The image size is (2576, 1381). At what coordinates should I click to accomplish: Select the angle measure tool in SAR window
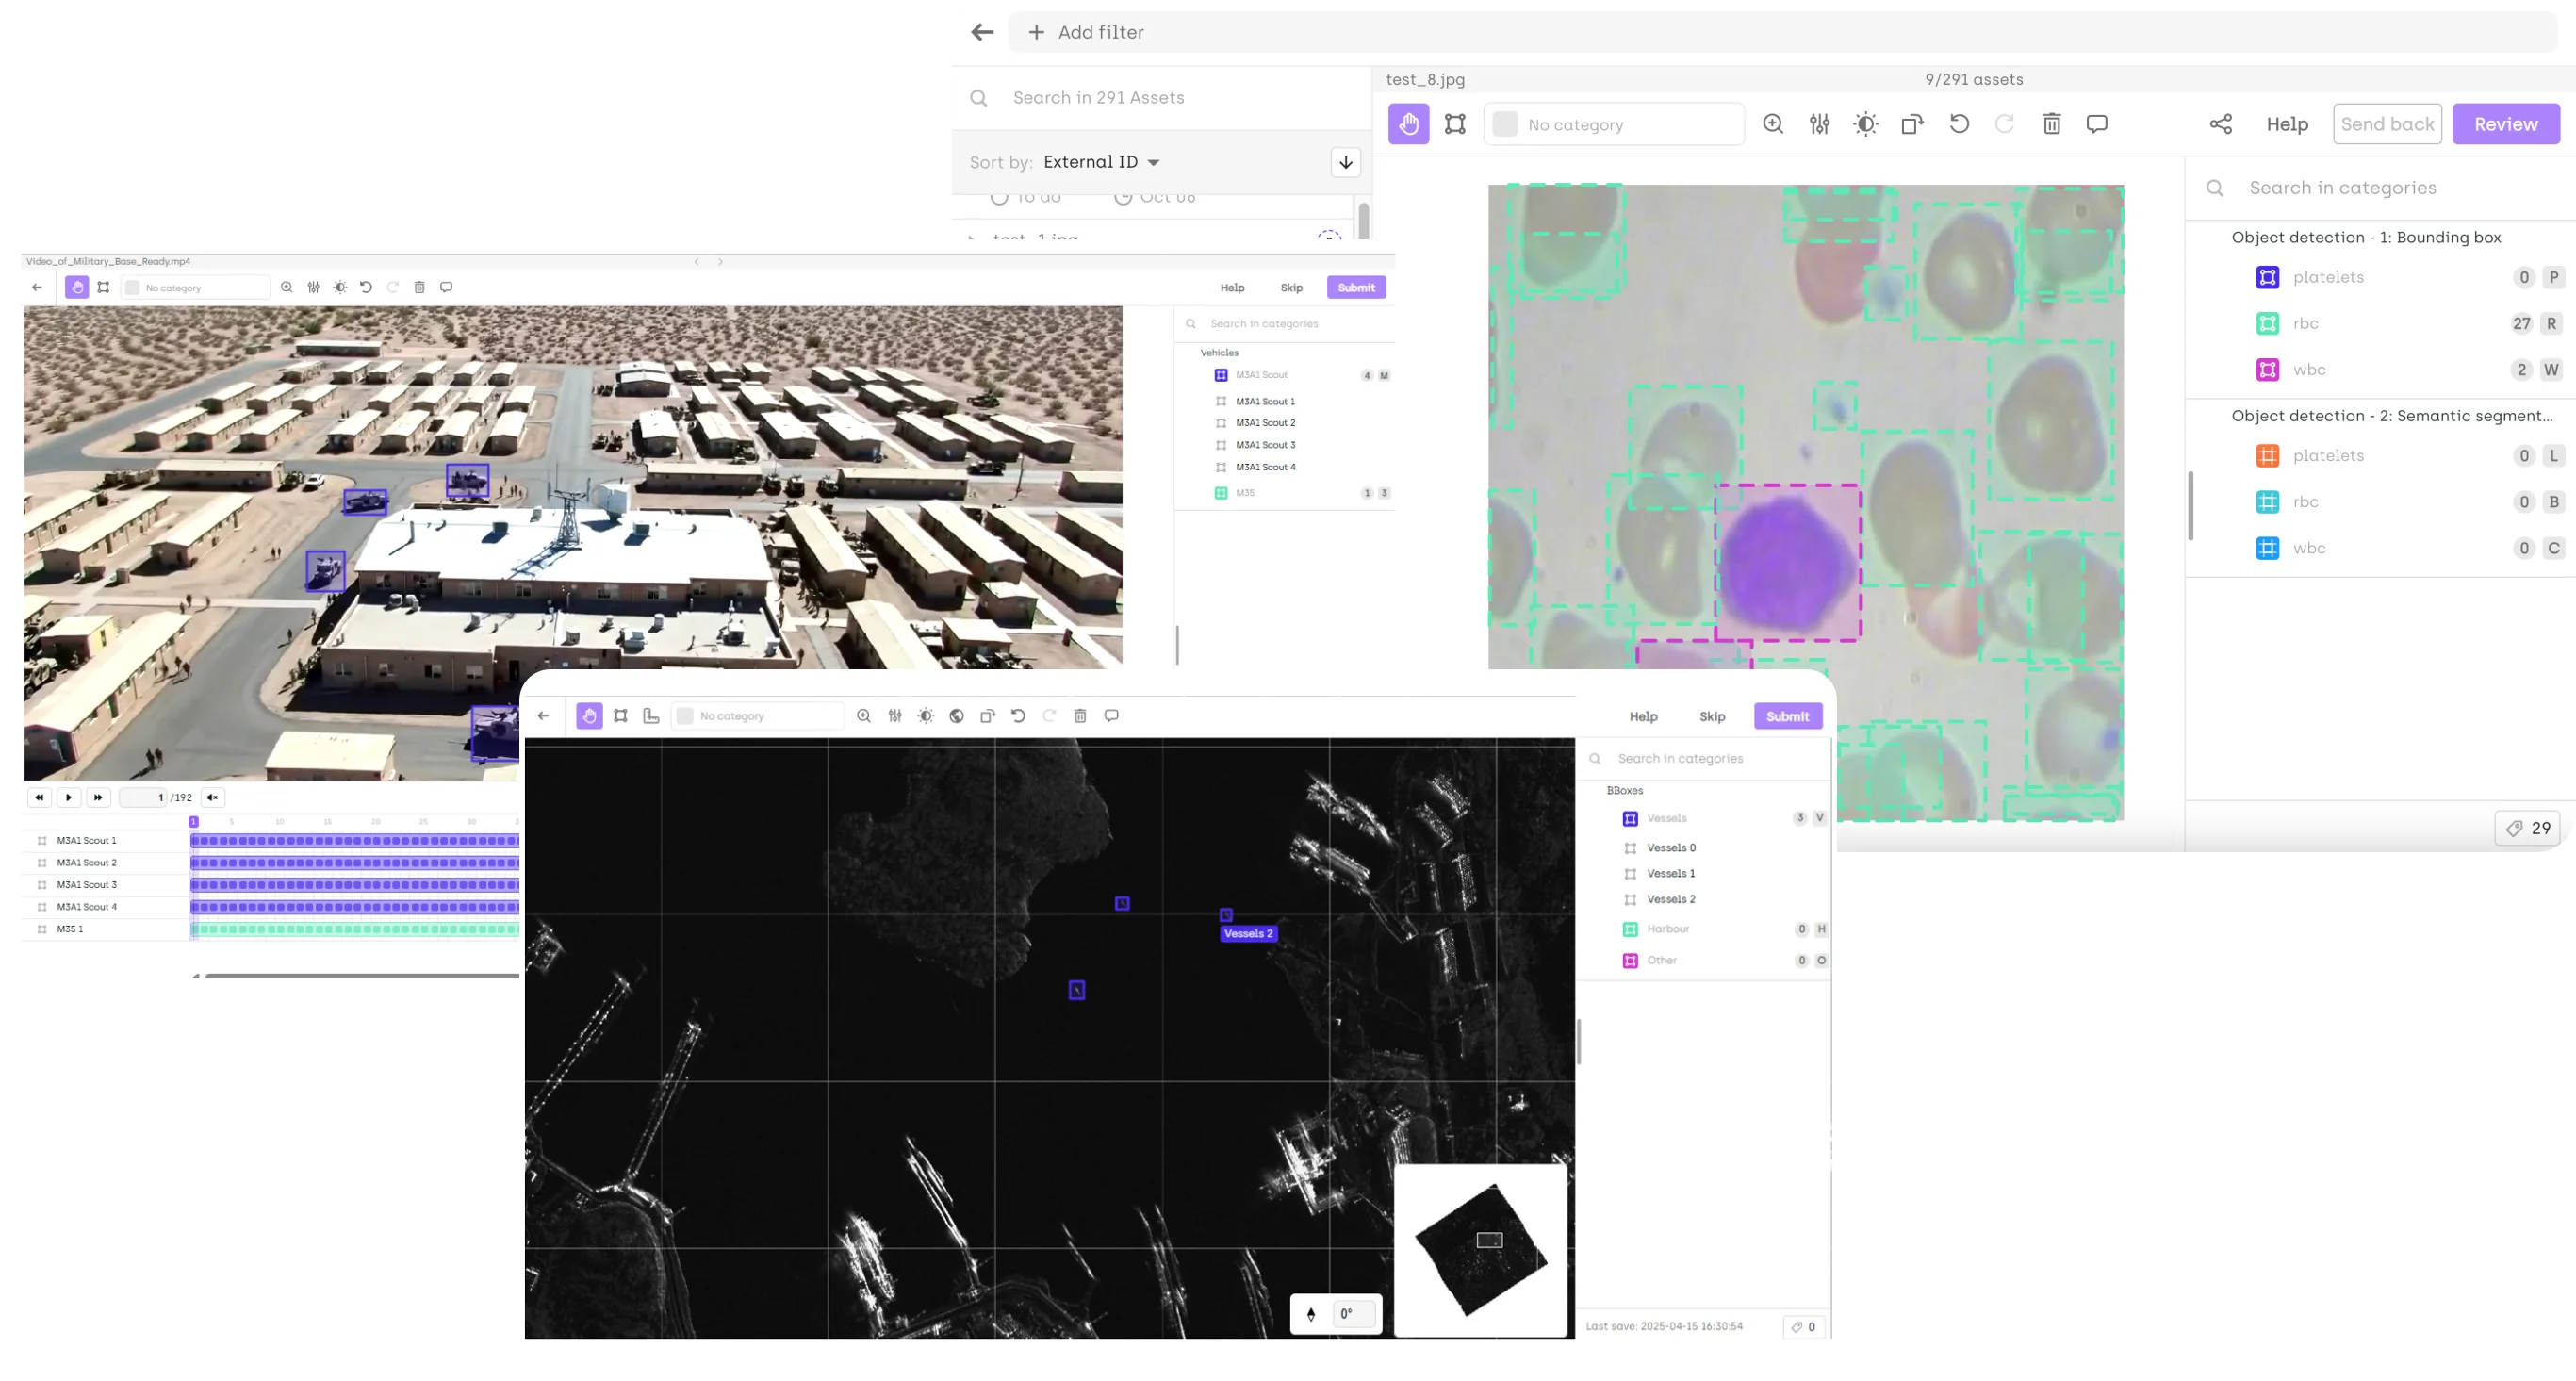tap(651, 716)
